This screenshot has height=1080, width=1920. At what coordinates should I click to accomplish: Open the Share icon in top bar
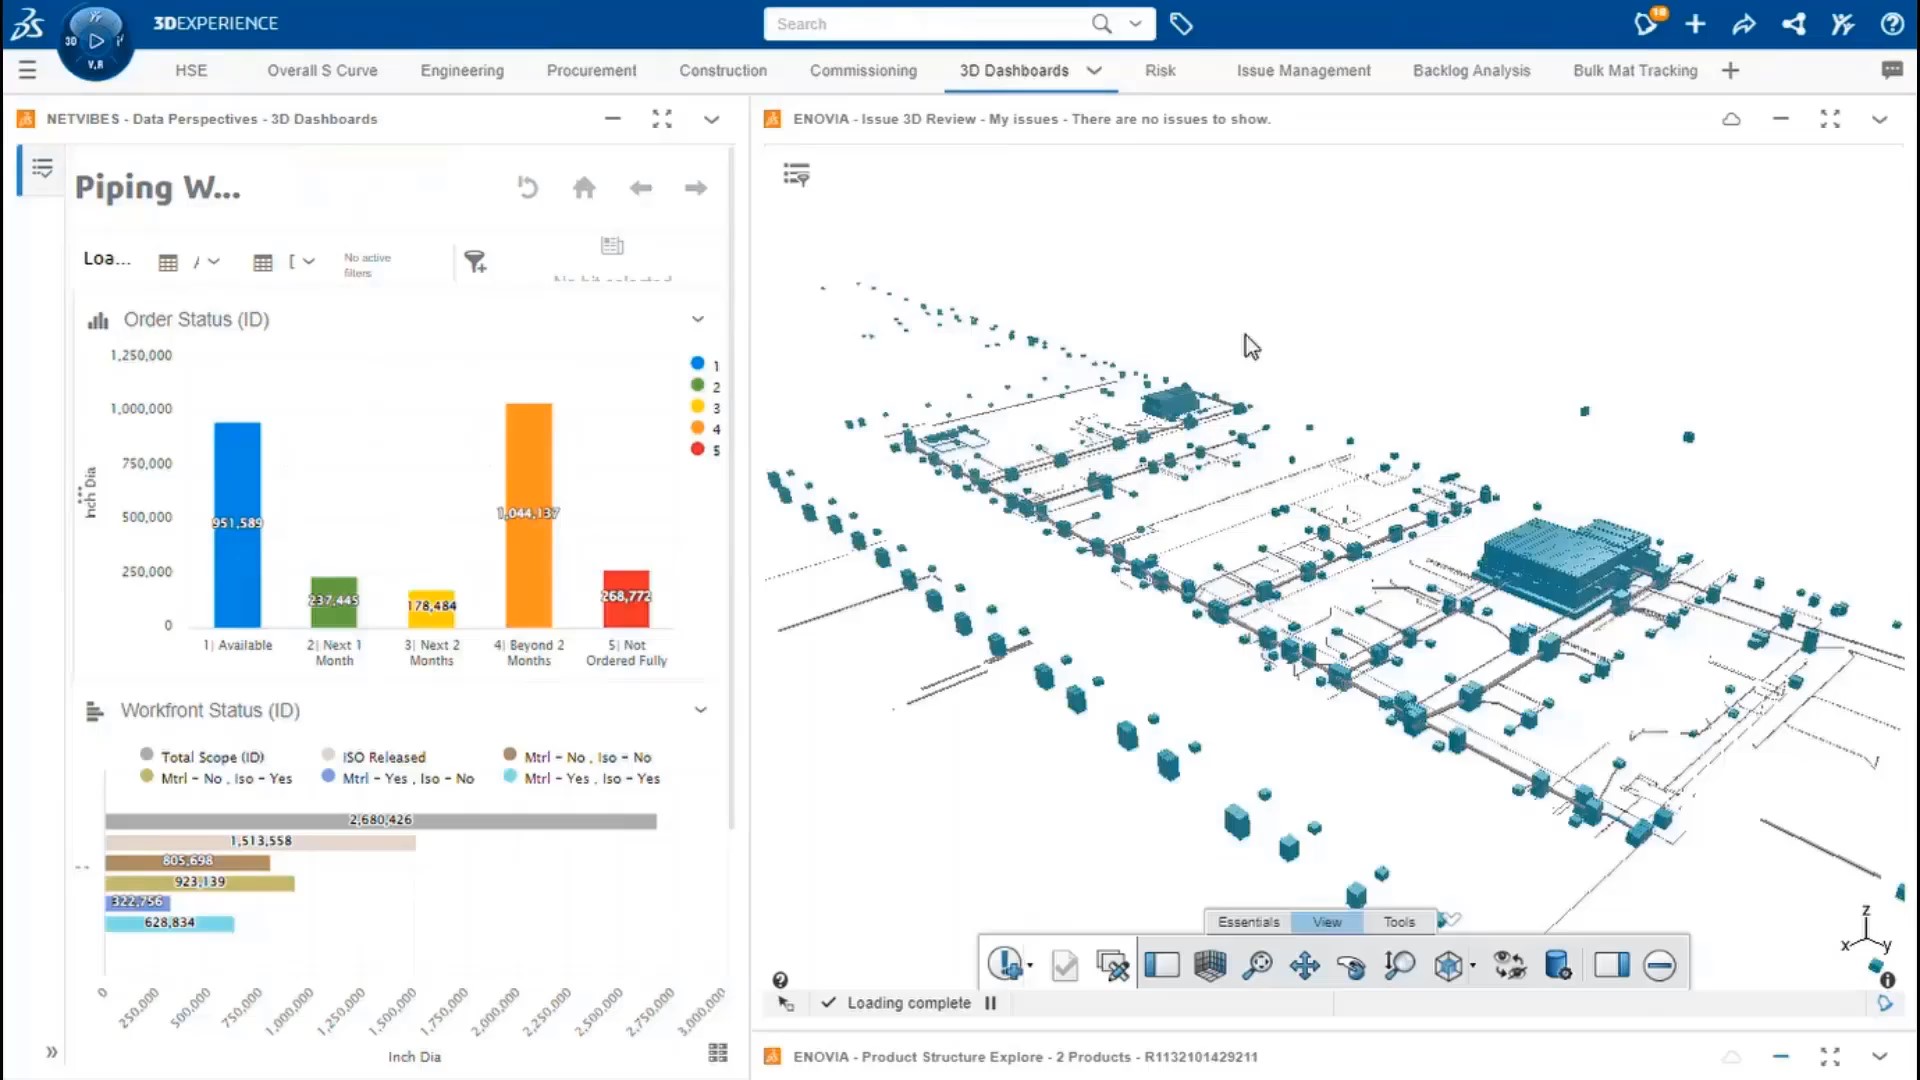pos(1744,24)
